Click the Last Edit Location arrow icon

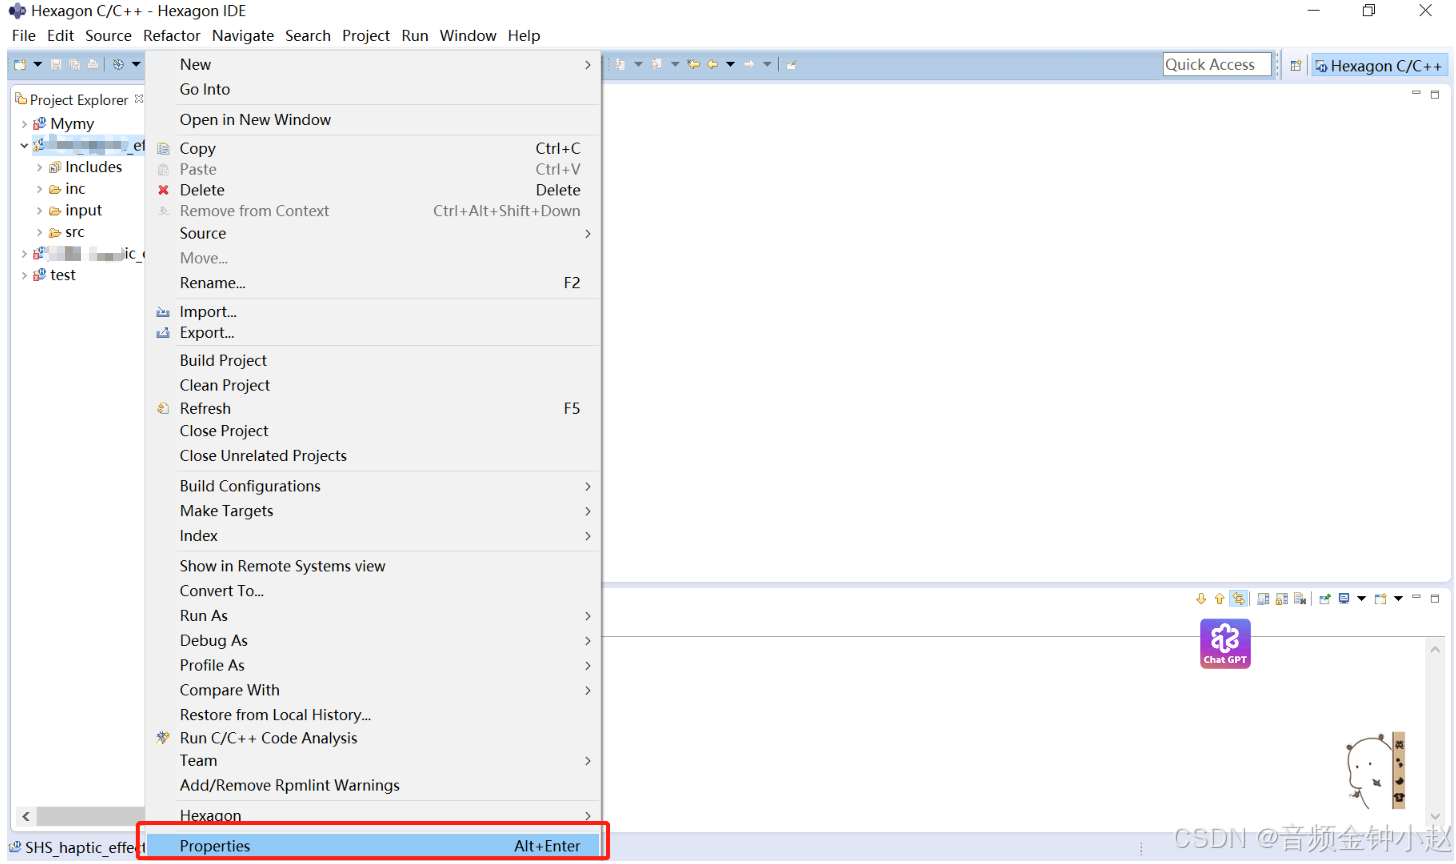(693, 65)
